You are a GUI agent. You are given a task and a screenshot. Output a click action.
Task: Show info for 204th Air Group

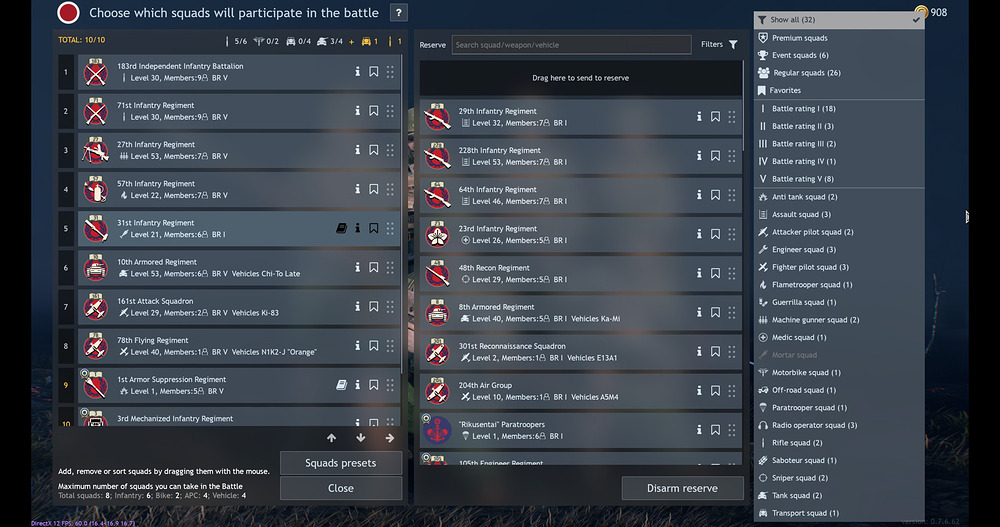[x=699, y=390]
